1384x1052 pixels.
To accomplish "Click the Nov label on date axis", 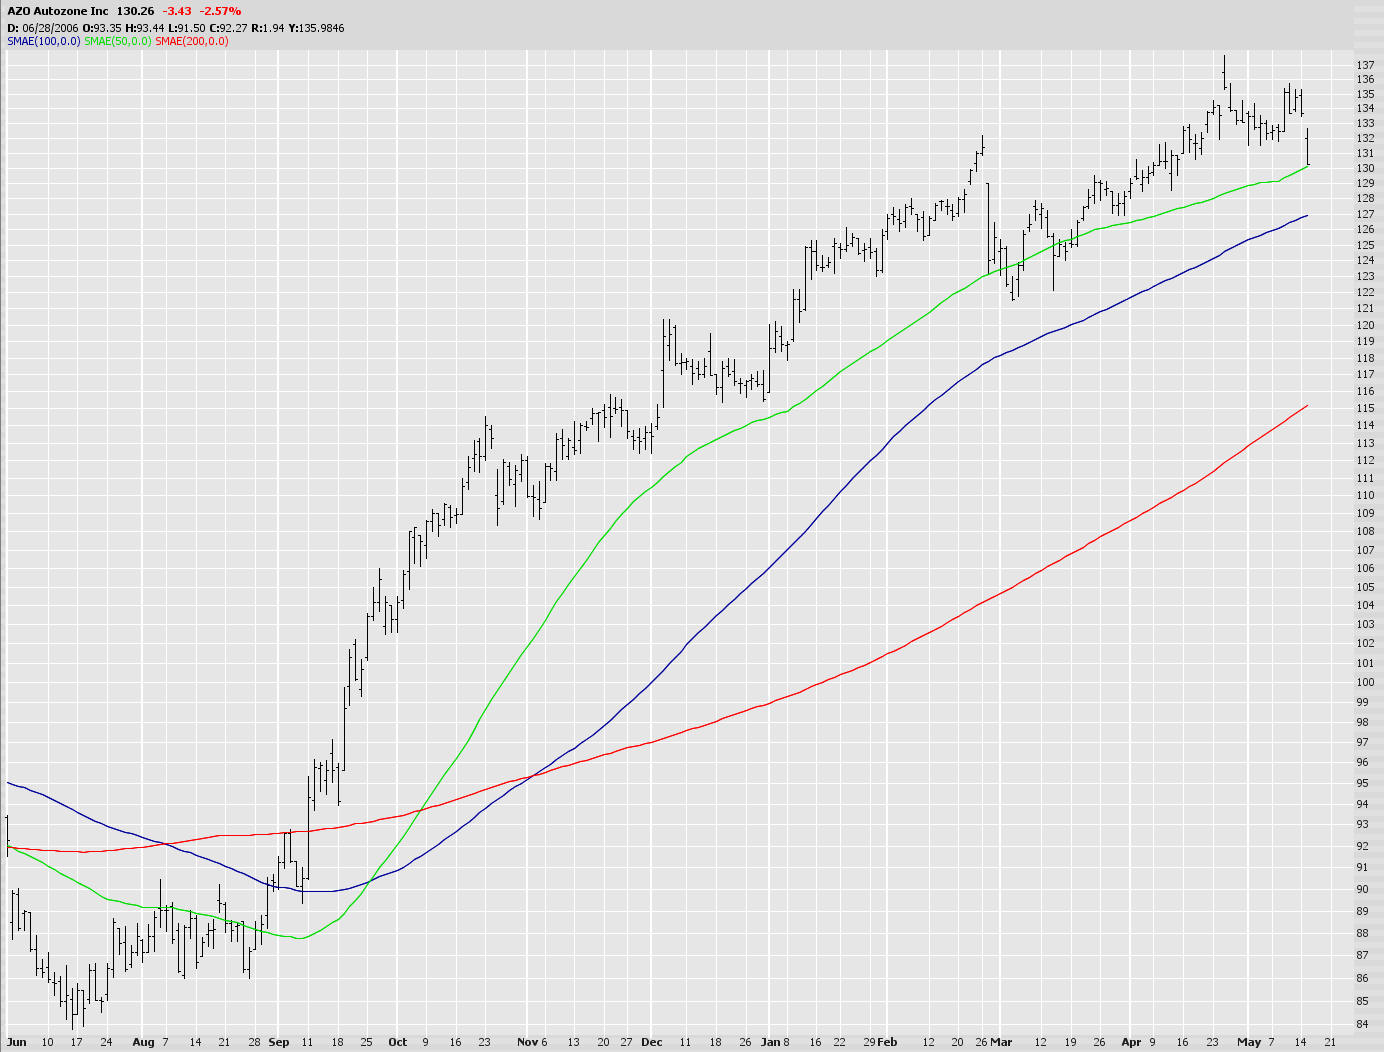I will click(x=527, y=1042).
